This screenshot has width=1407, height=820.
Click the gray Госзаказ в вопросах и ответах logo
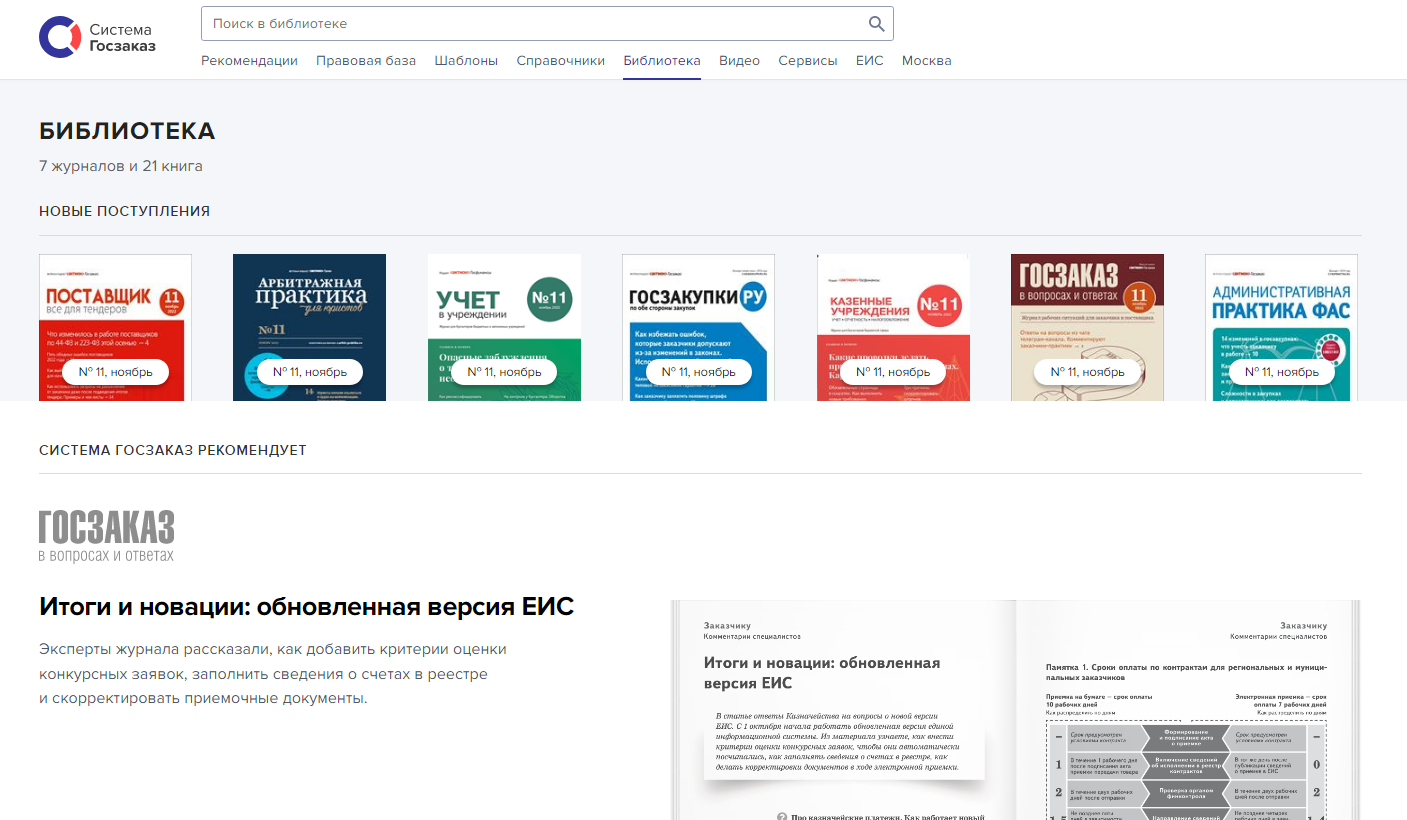click(x=106, y=536)
